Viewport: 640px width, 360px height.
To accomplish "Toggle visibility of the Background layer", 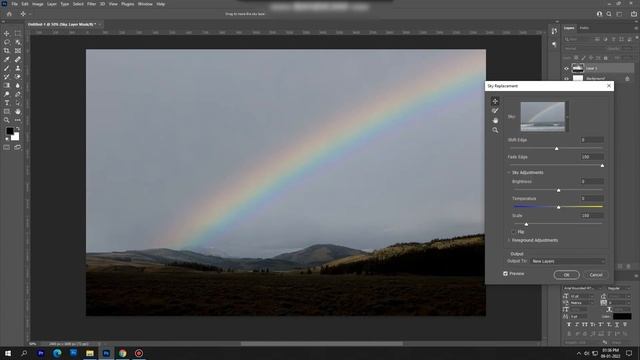I will pyautogui.click(x=566, y=78).
